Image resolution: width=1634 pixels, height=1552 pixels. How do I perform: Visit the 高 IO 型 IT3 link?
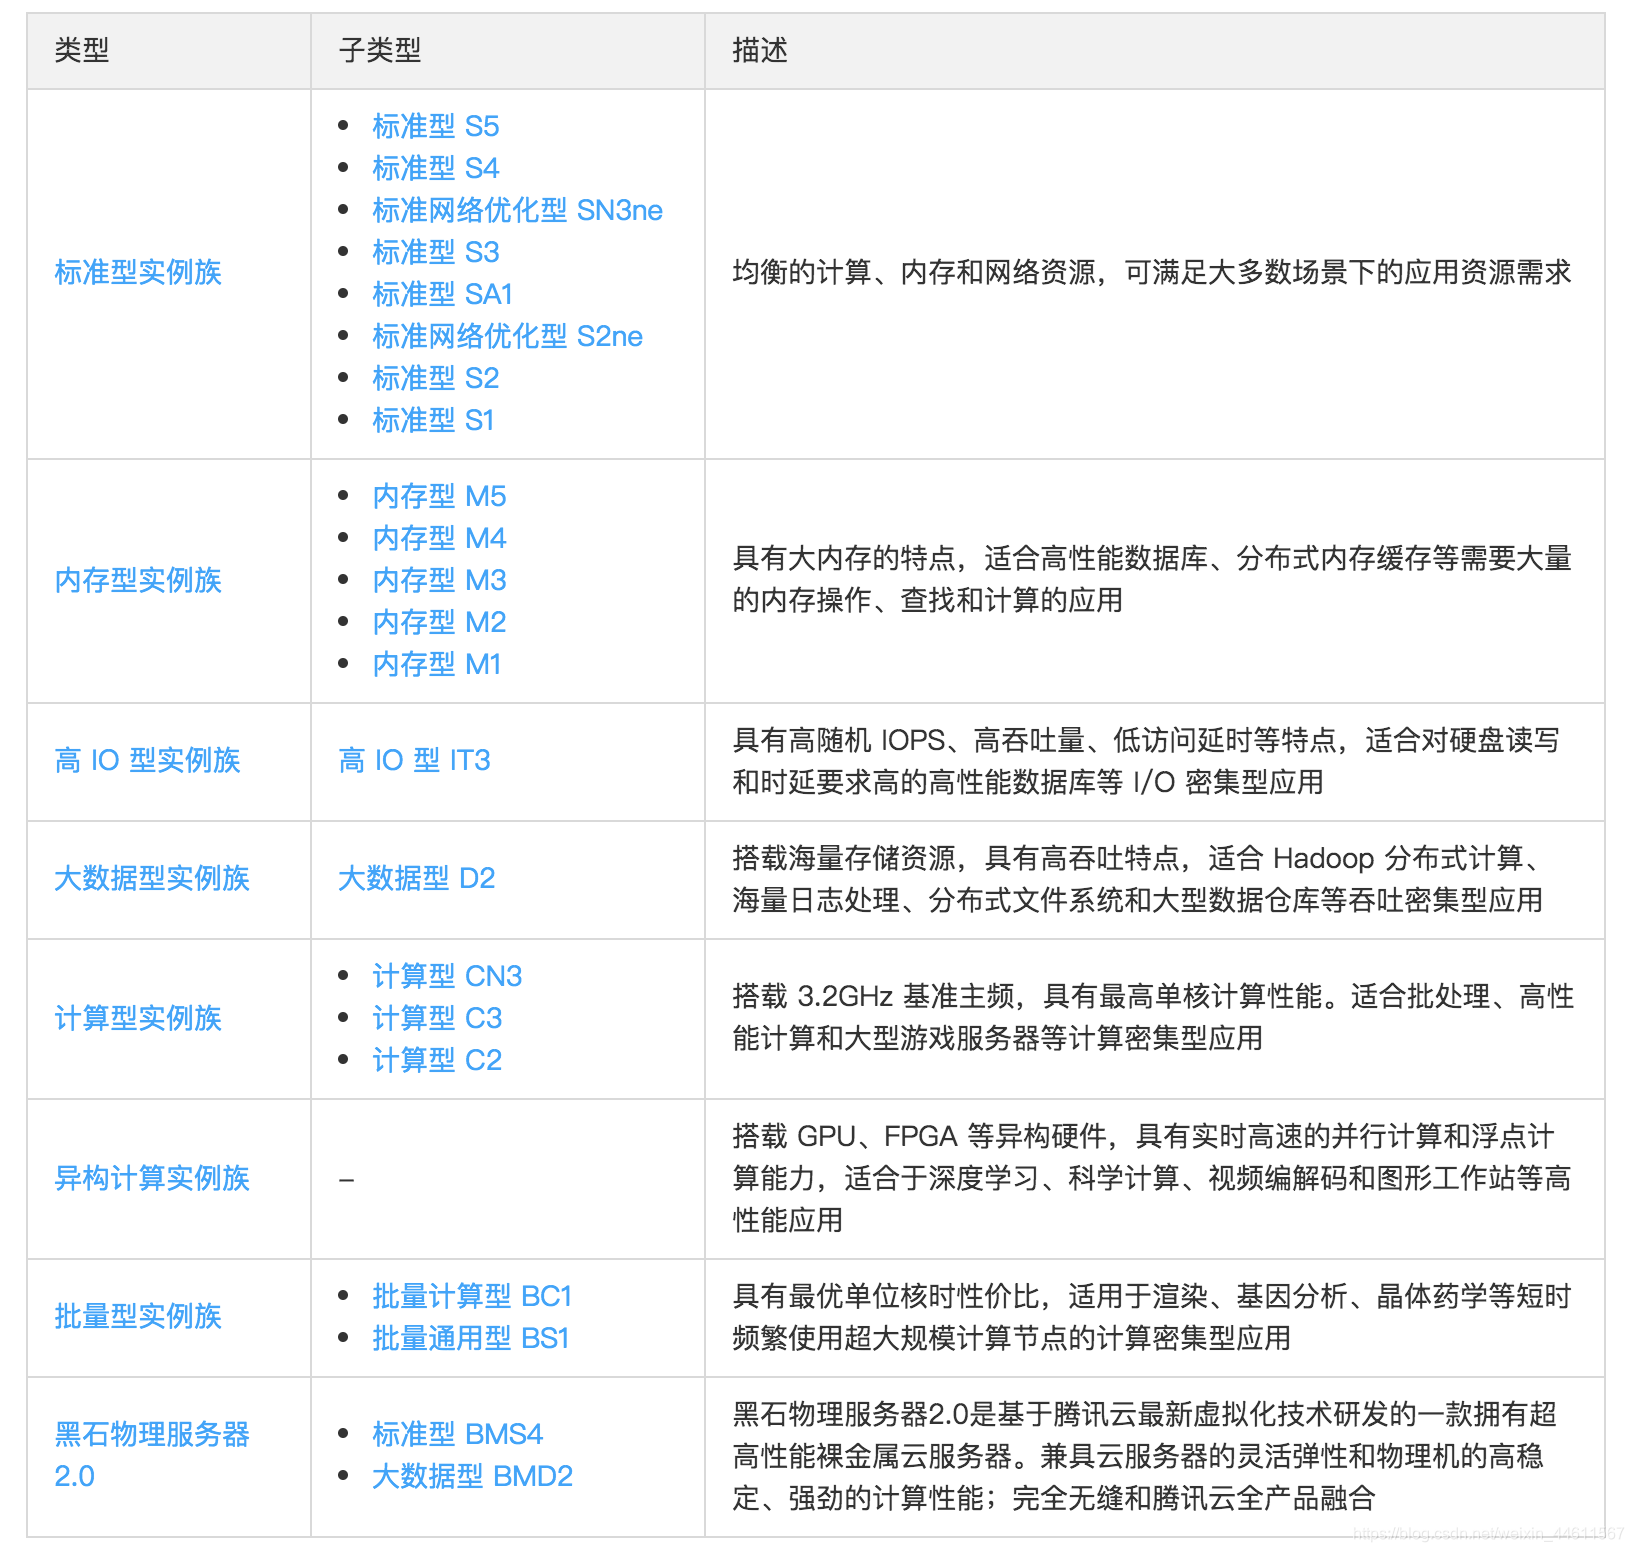click(414, 760)
